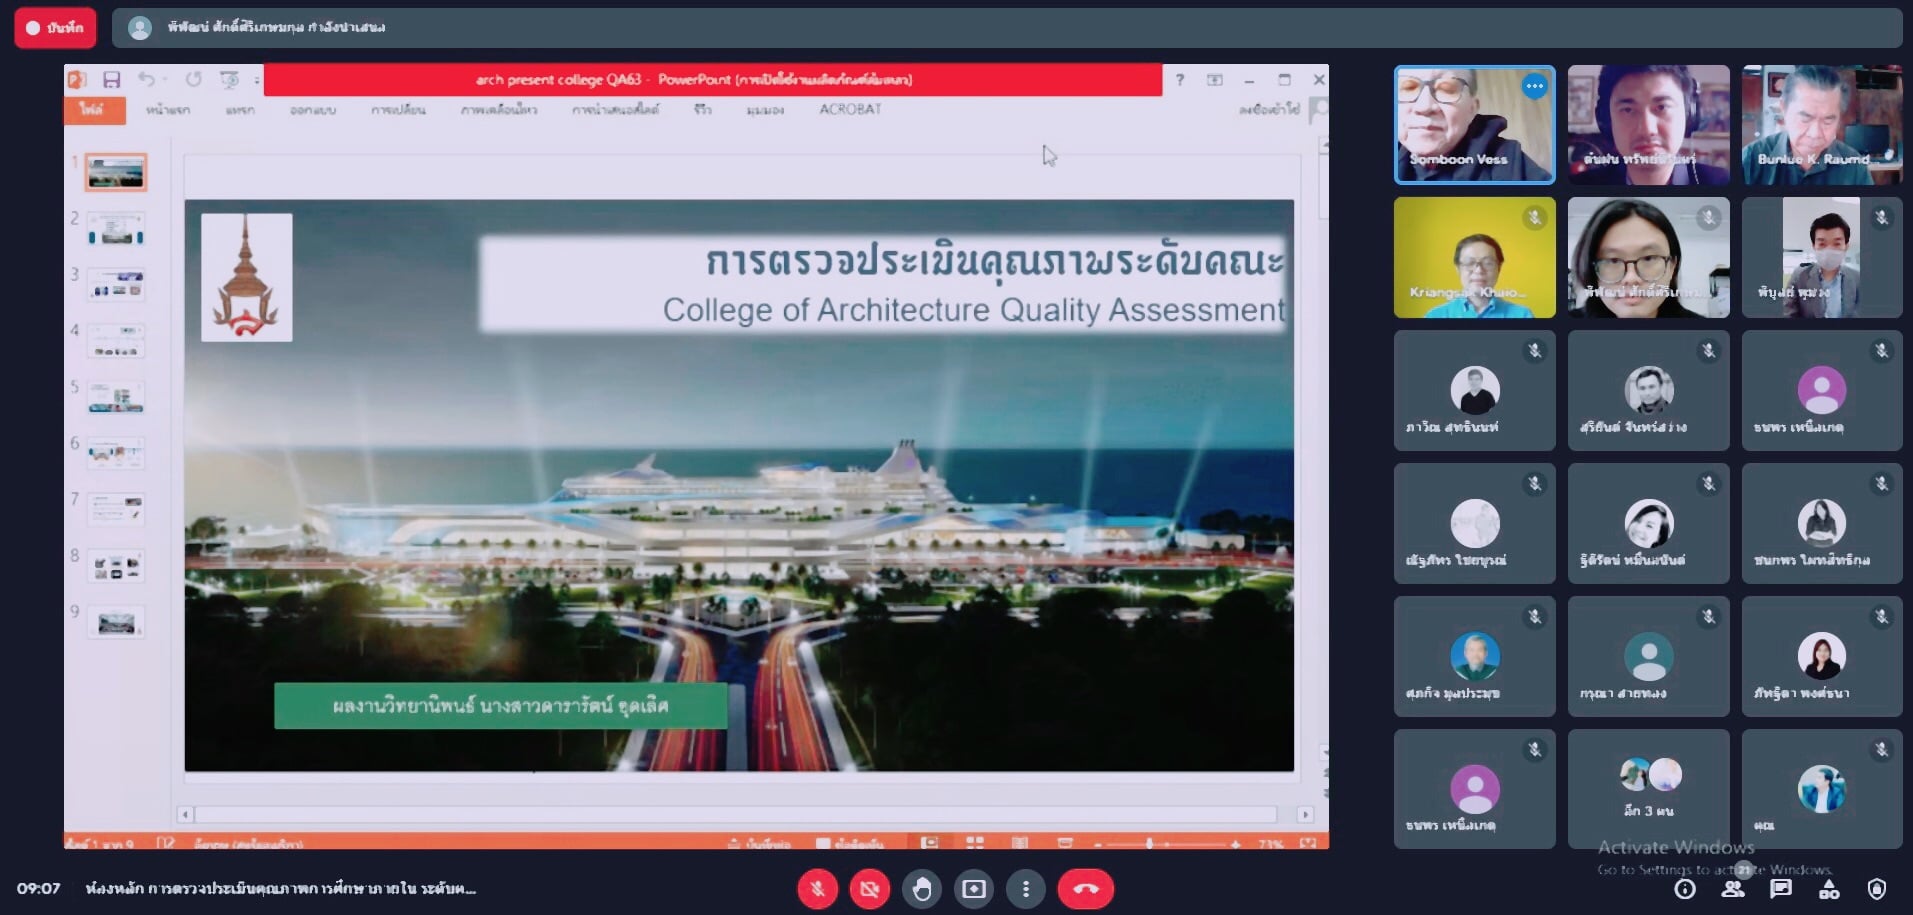
Task: Turn on the camera
Action: tap(869, 889)
